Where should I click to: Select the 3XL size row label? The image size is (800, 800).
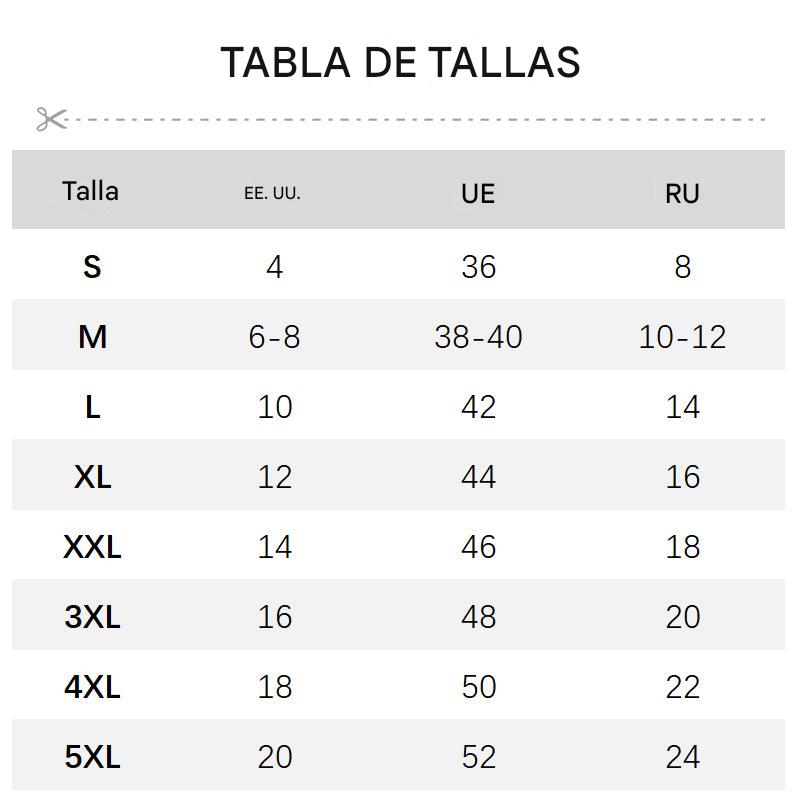92,617
